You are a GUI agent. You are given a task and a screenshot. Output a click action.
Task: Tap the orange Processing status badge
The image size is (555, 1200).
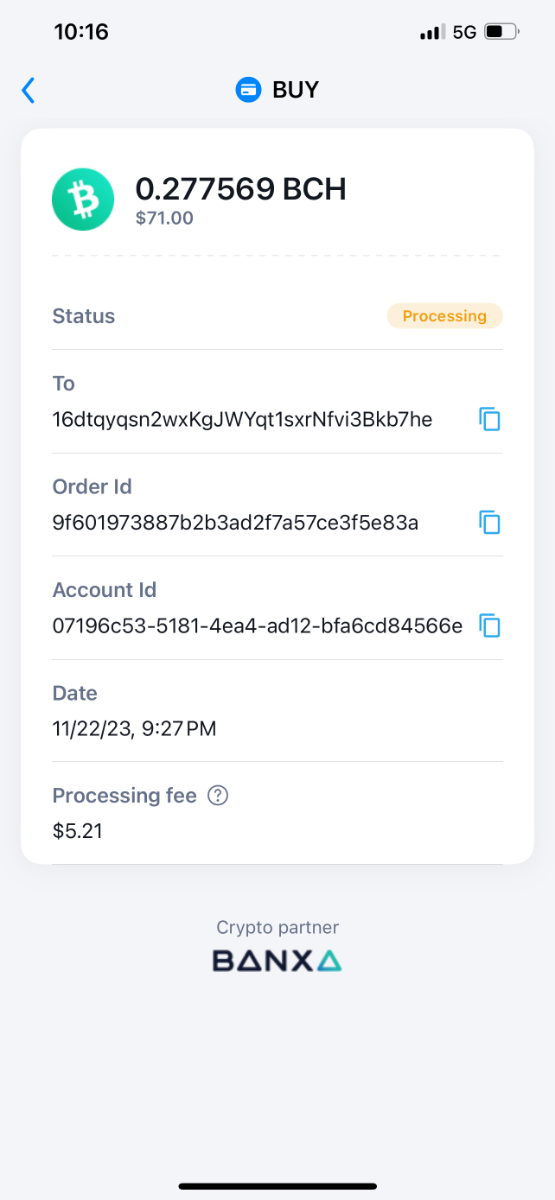(x=444, y=316)
